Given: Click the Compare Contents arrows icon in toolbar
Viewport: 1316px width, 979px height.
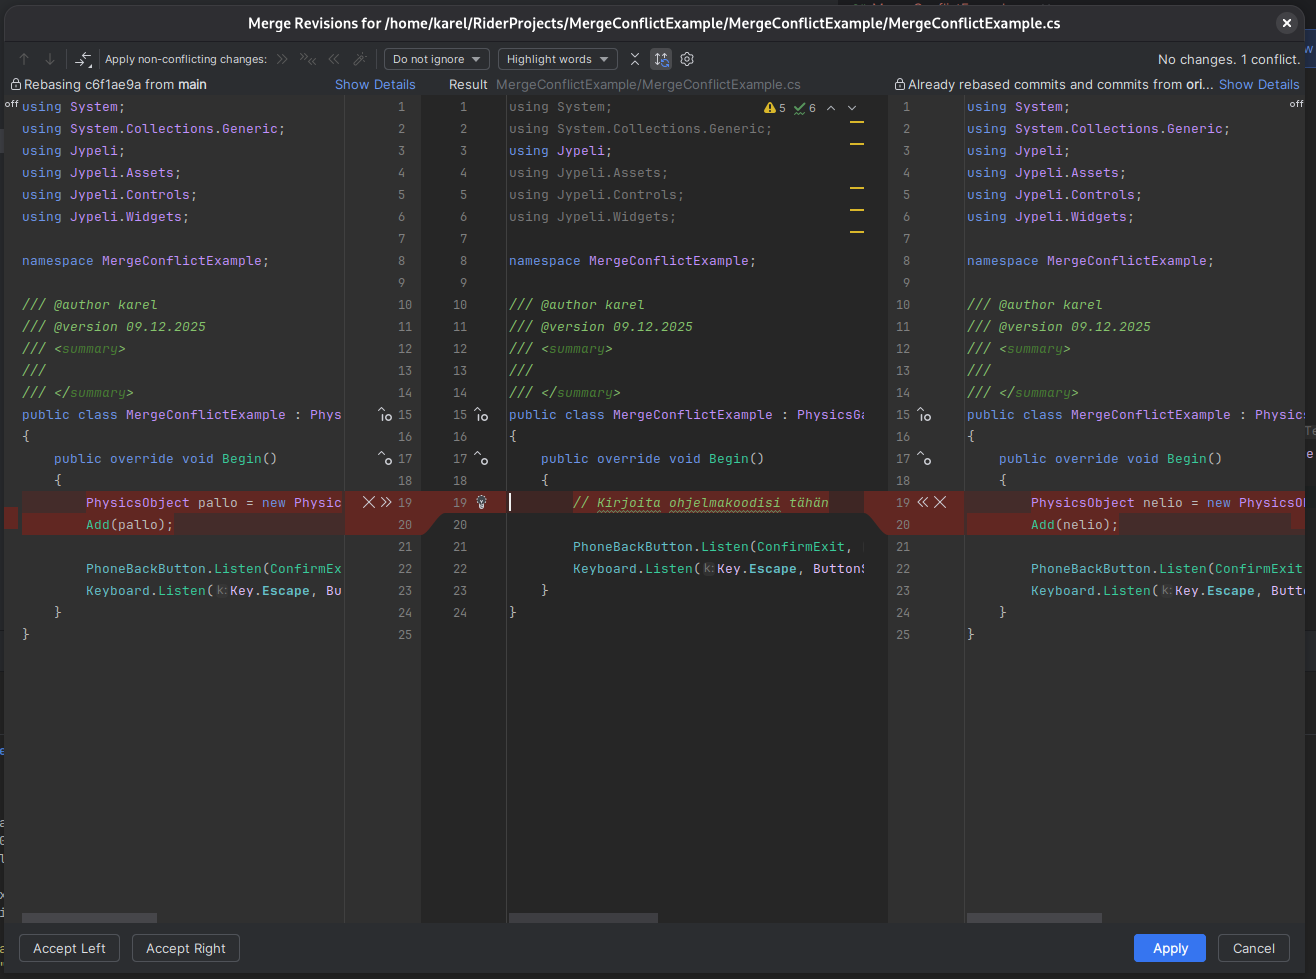Looking at the screenshot, I should pyautogui.click(x=84, y=60).
